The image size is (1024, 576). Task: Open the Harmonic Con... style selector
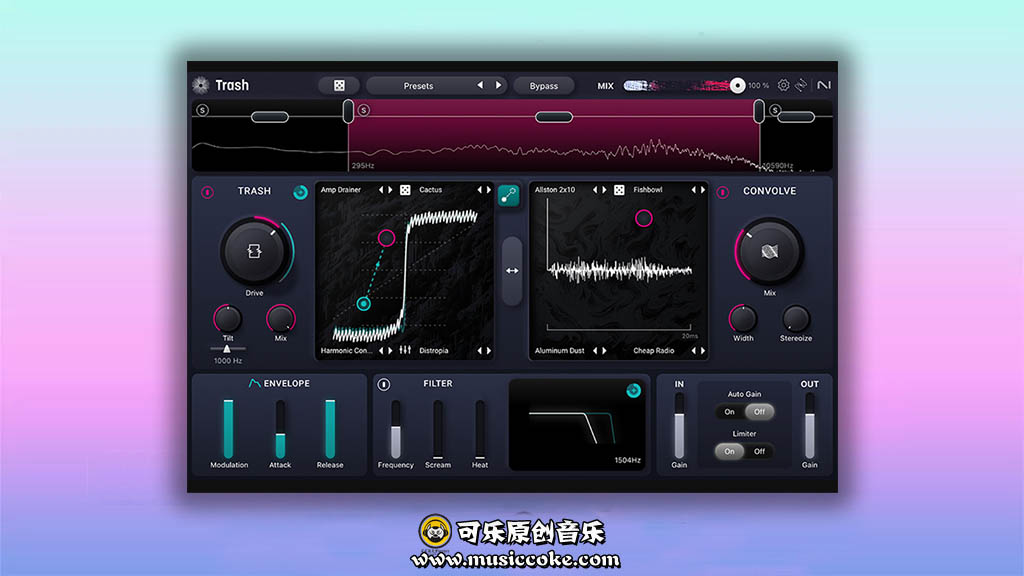coord(346,351)
